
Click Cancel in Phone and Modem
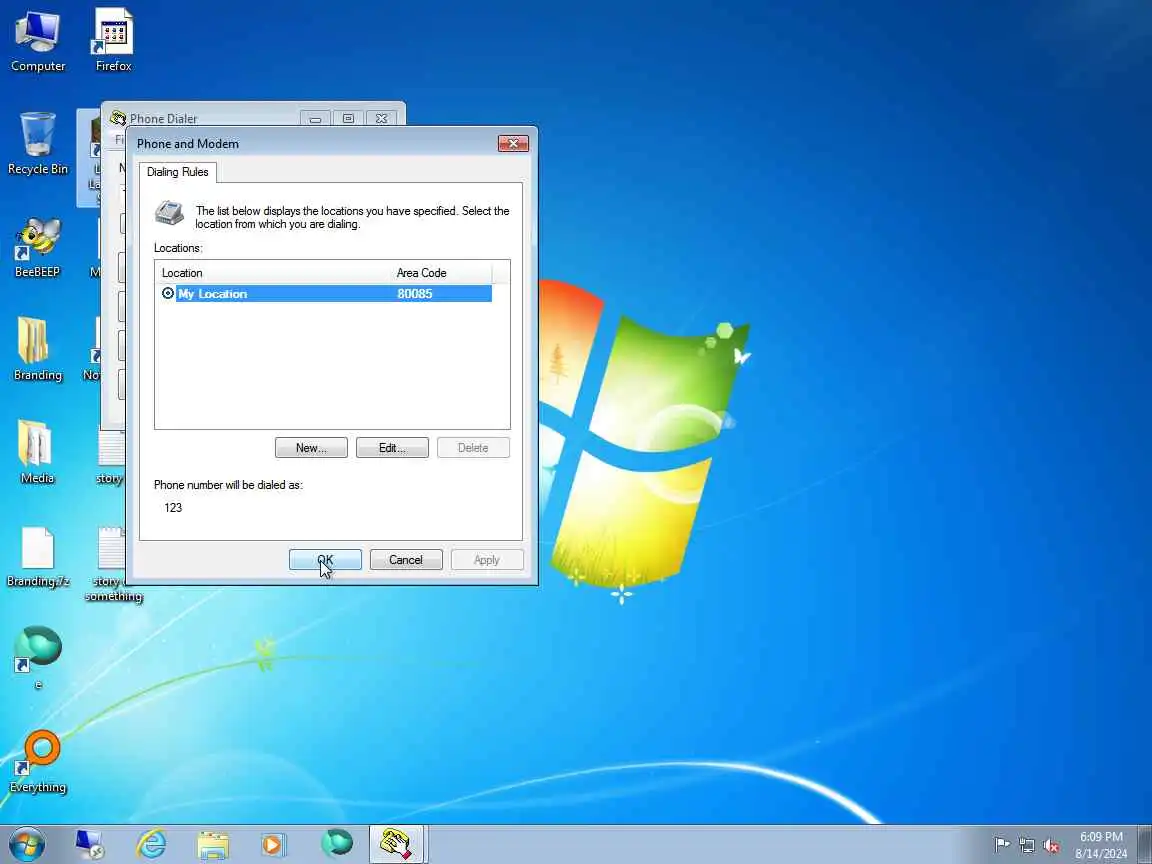tap(406, 560)
